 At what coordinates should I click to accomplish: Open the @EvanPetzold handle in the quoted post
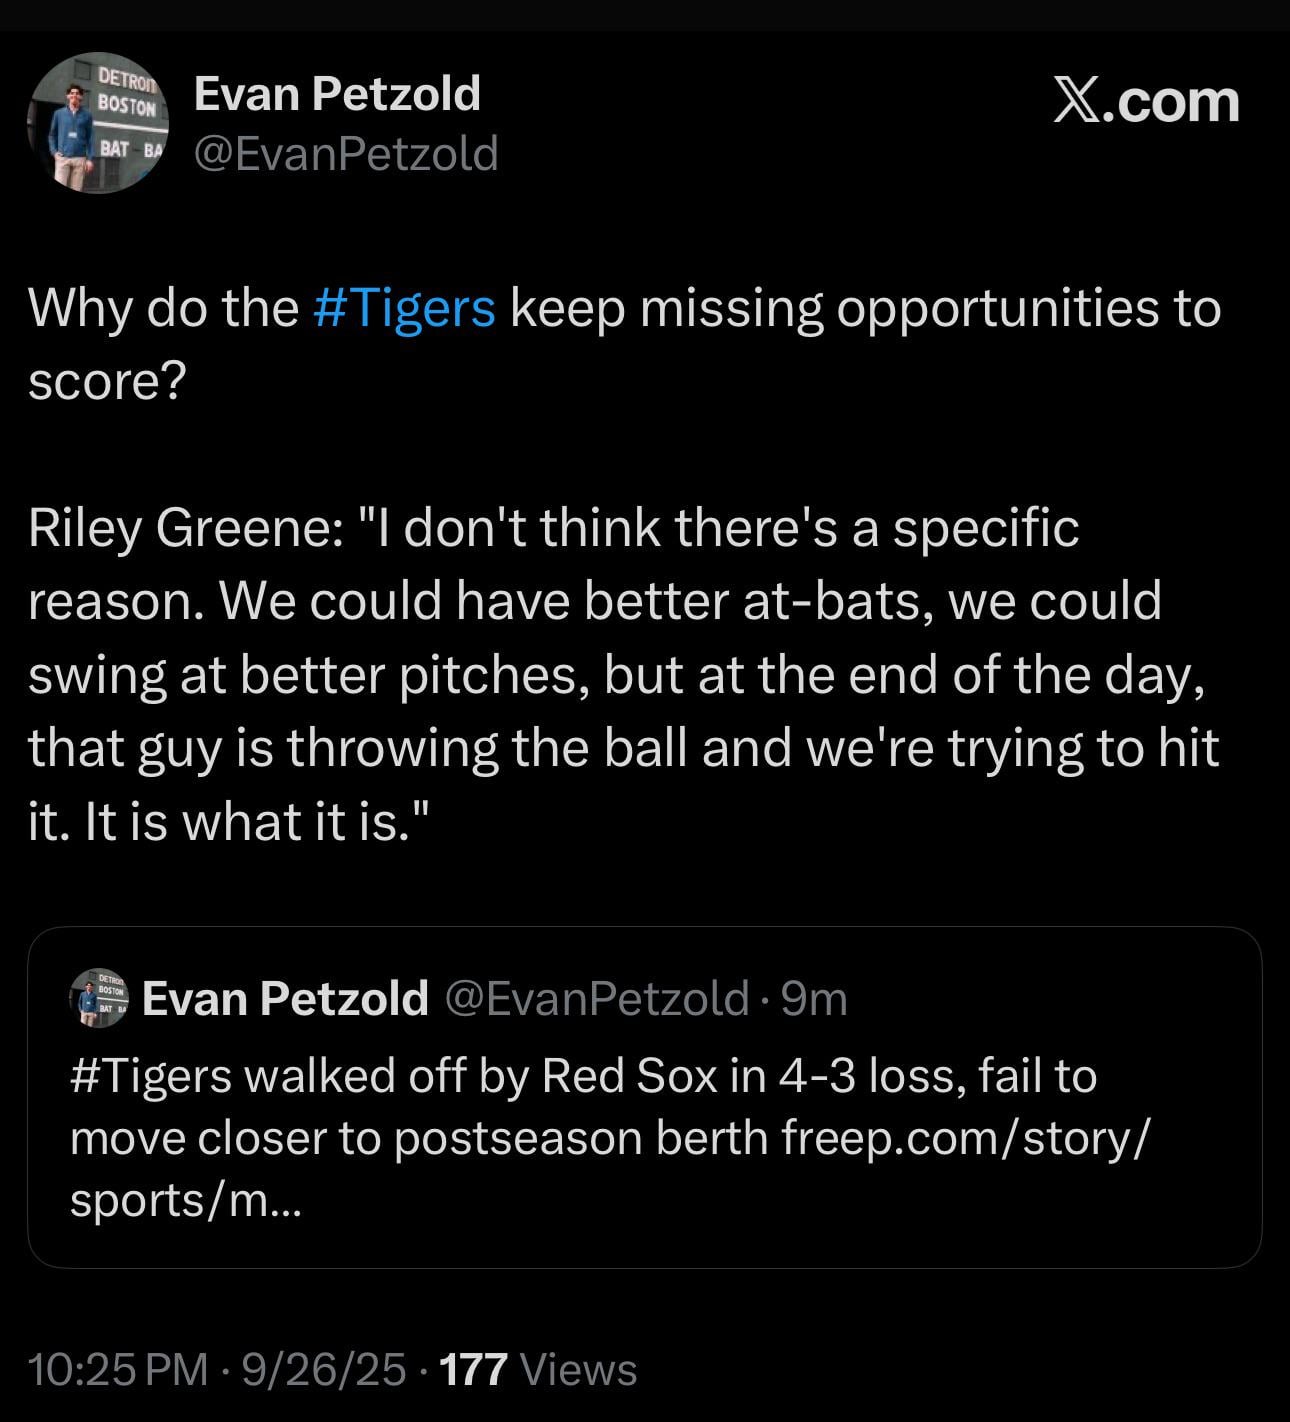[596, 998]
